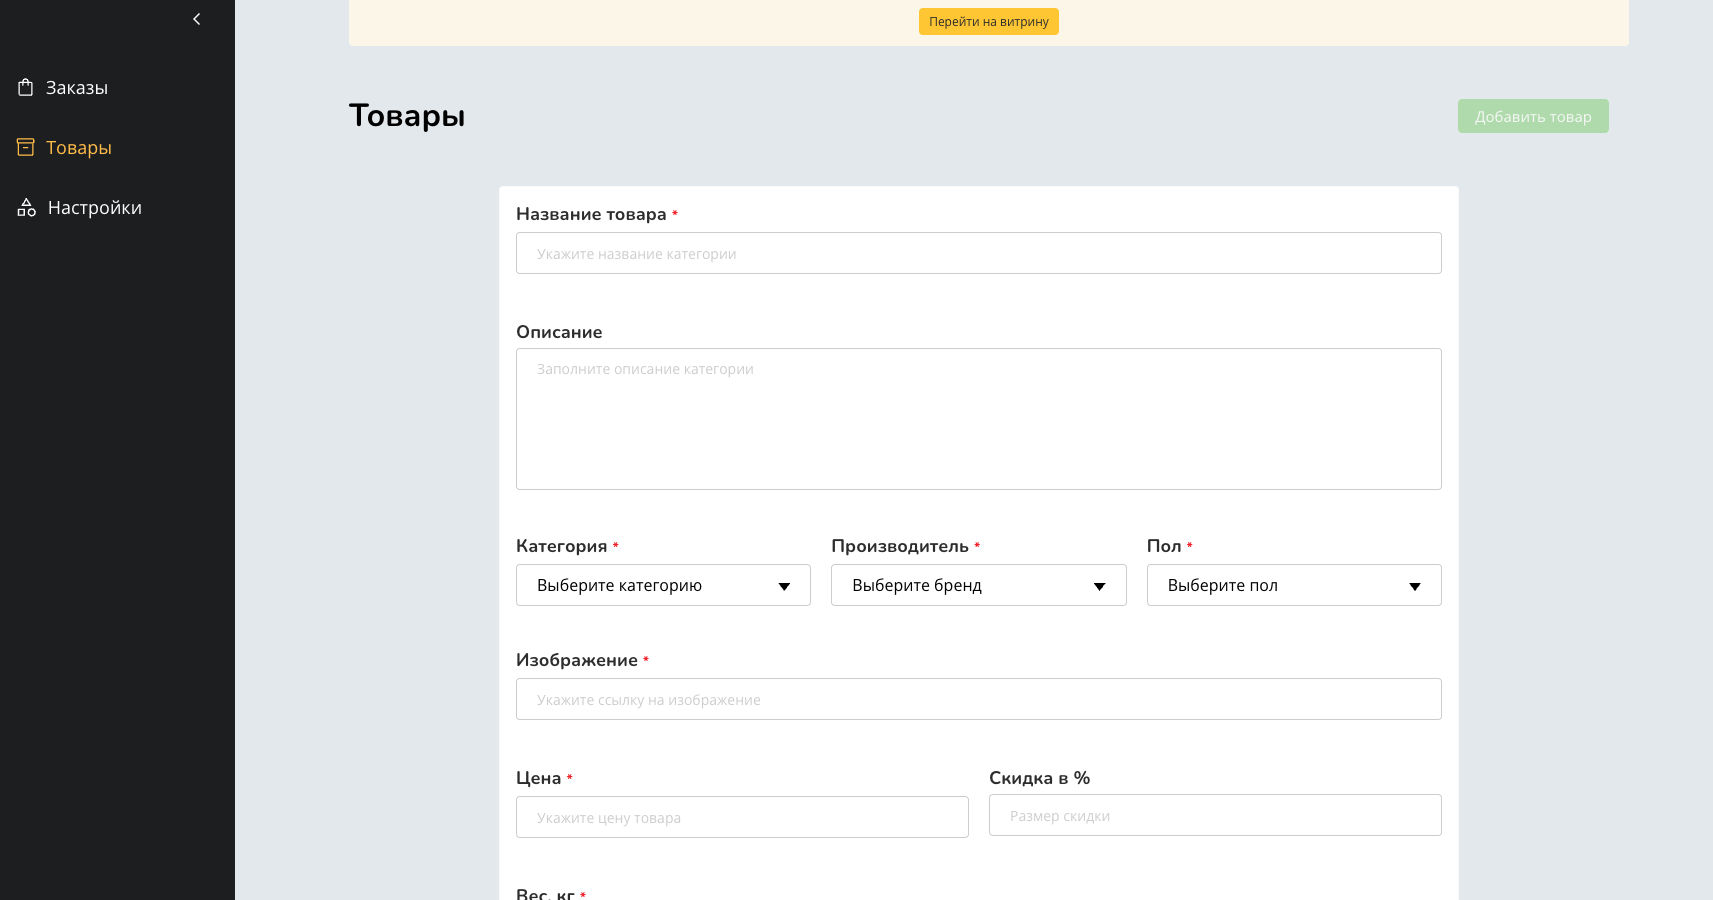This screenshot has height=900, width=1713.
Task: Focus the Название товара input field
Action: (x=978, y=253)
